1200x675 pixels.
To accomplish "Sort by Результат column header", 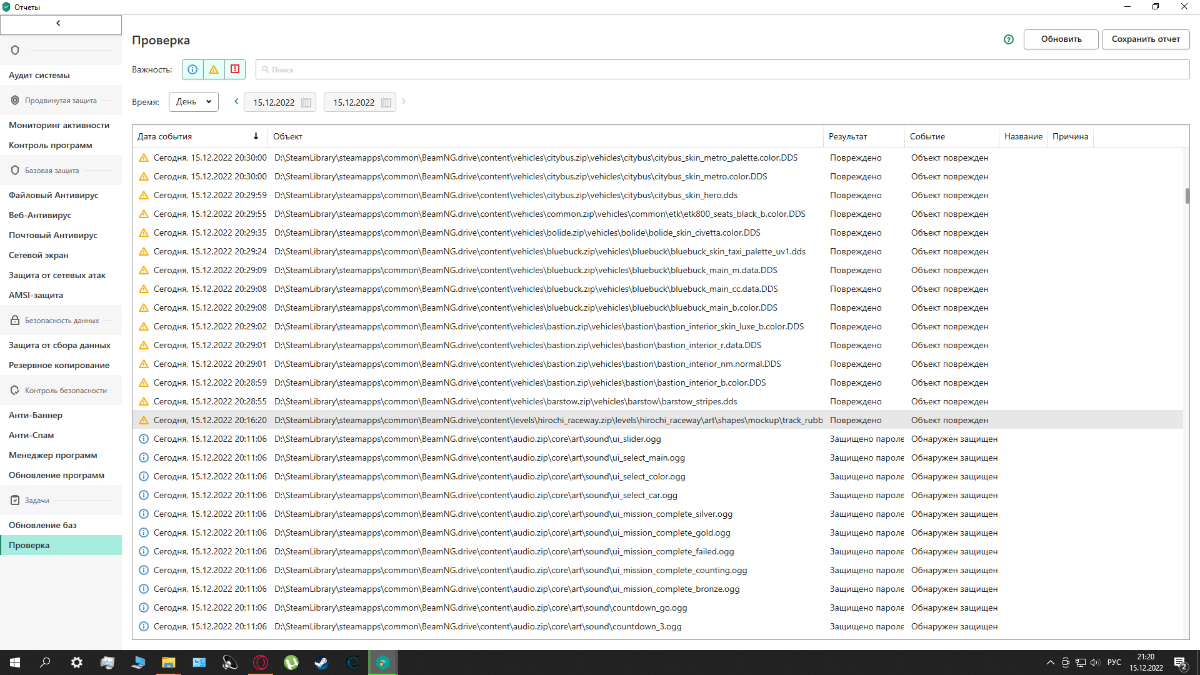I will pyautogui.click(x=864, y=136).
